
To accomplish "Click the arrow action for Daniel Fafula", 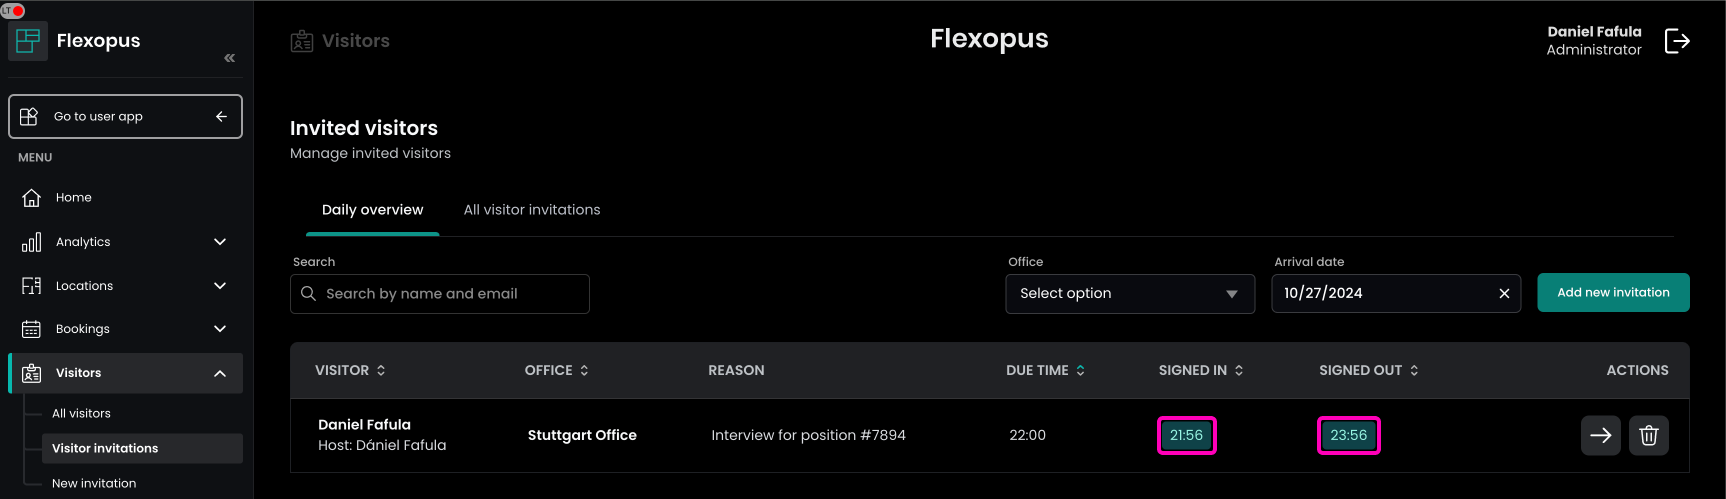I will (1600, 436).
